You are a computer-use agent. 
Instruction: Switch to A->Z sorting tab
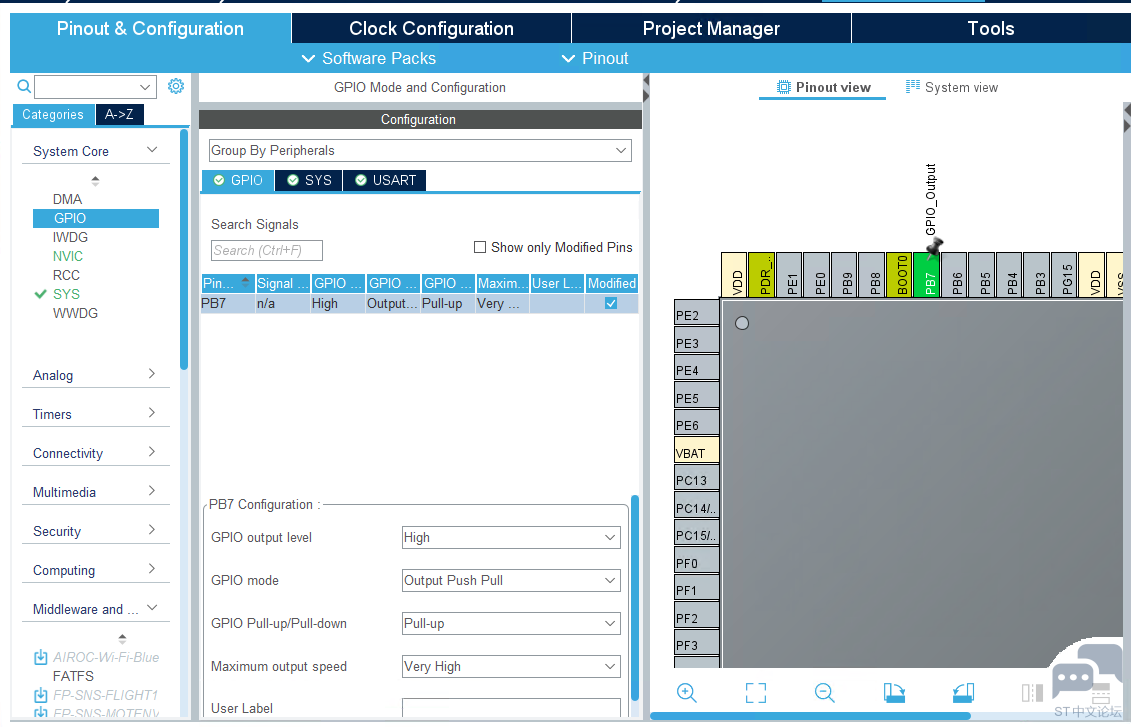tap(119, 114)
